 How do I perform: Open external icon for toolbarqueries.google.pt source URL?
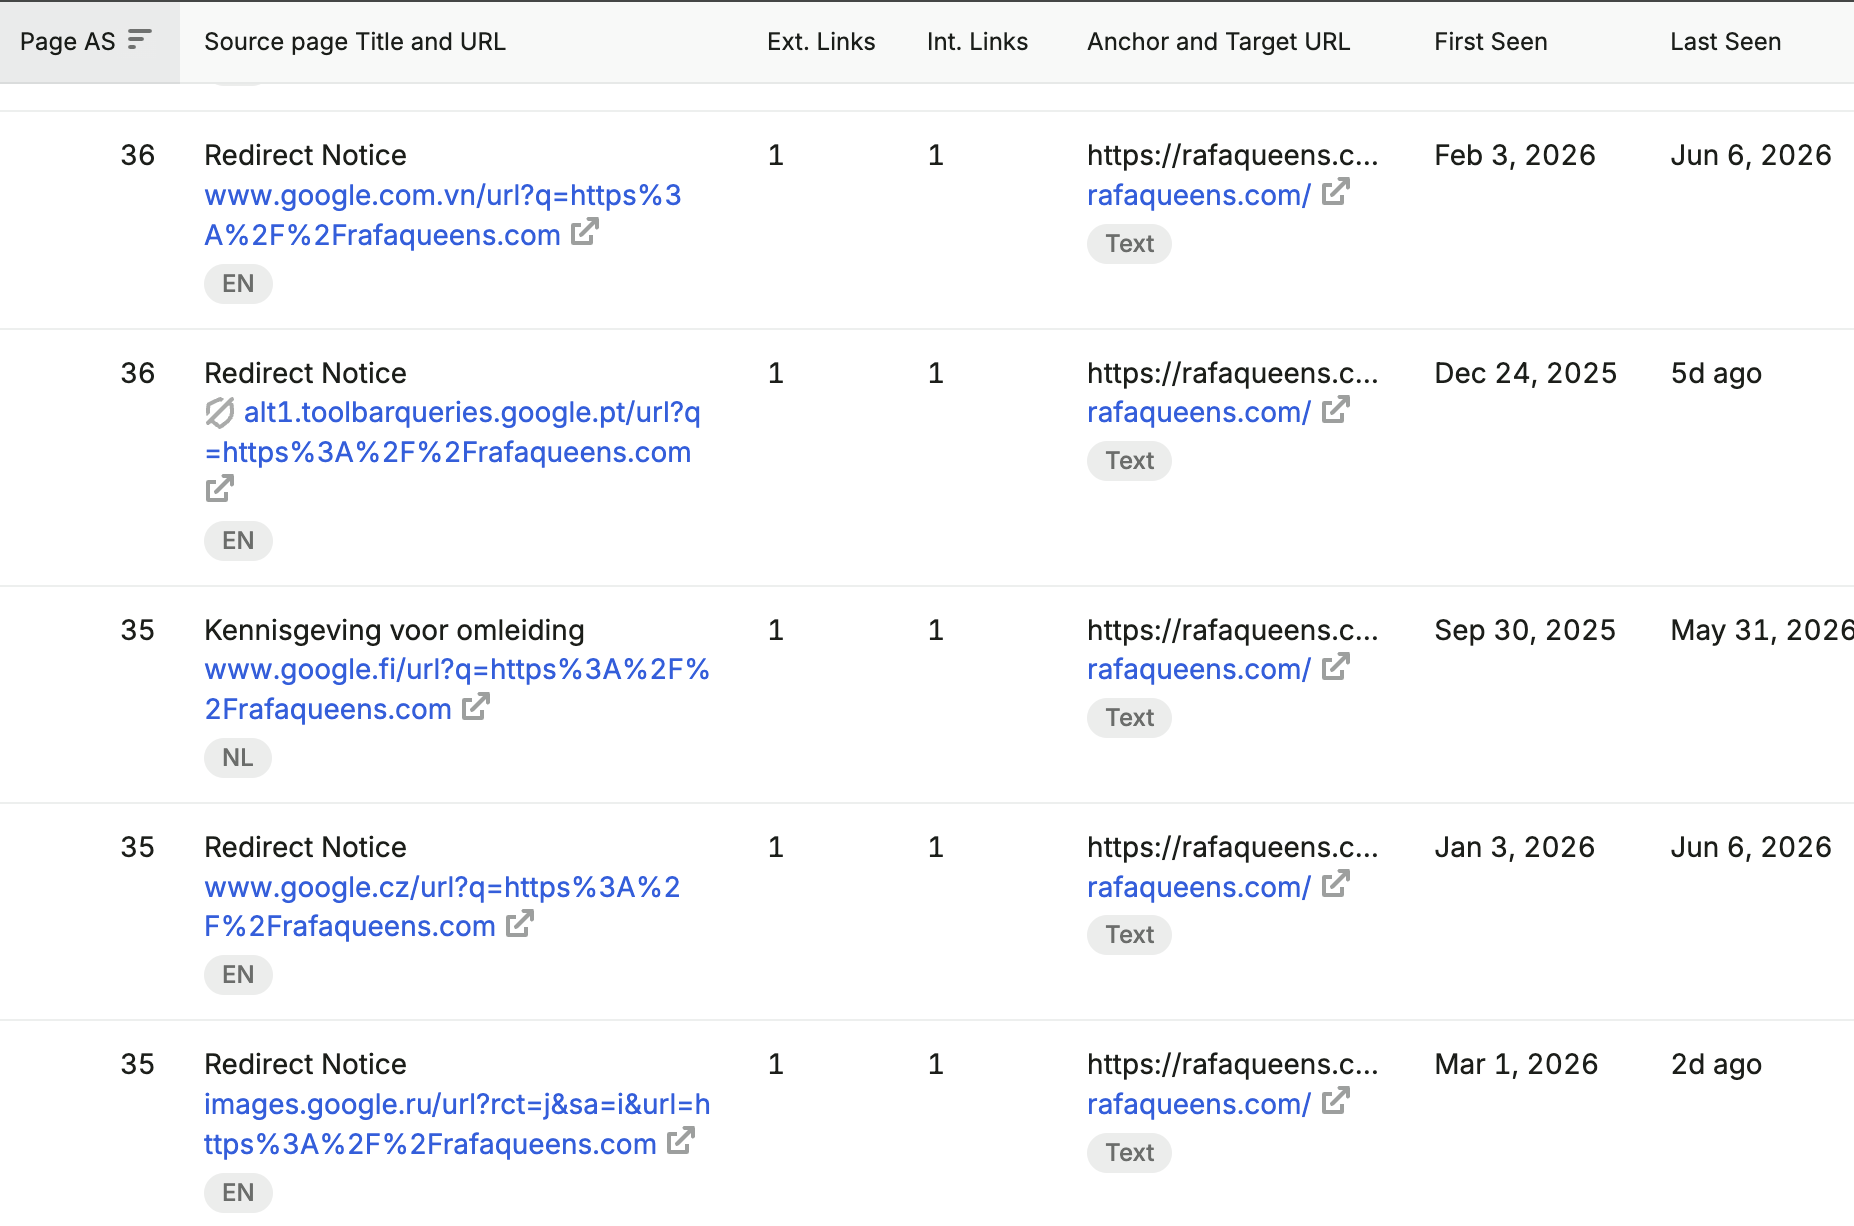pyautogui.click(x=219, y=489)
